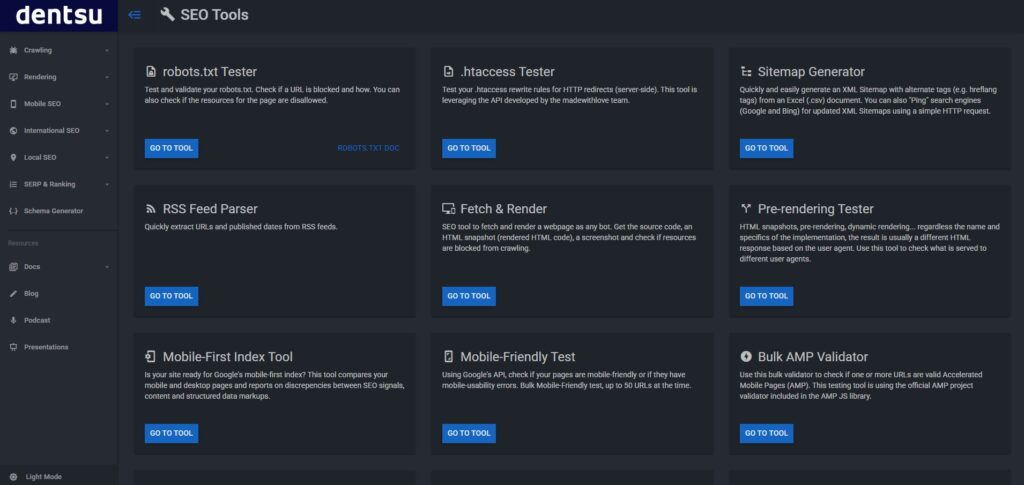Open the Local SEO sidebar menu

59,157
